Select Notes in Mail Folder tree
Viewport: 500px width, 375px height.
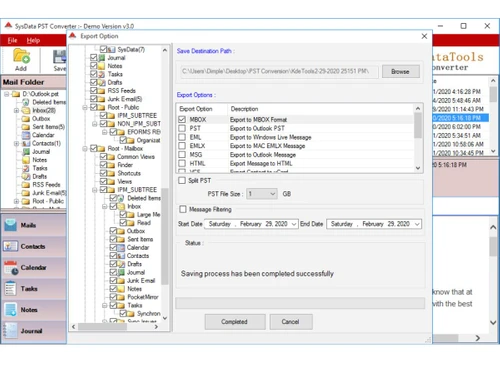(x=39, y=160)
